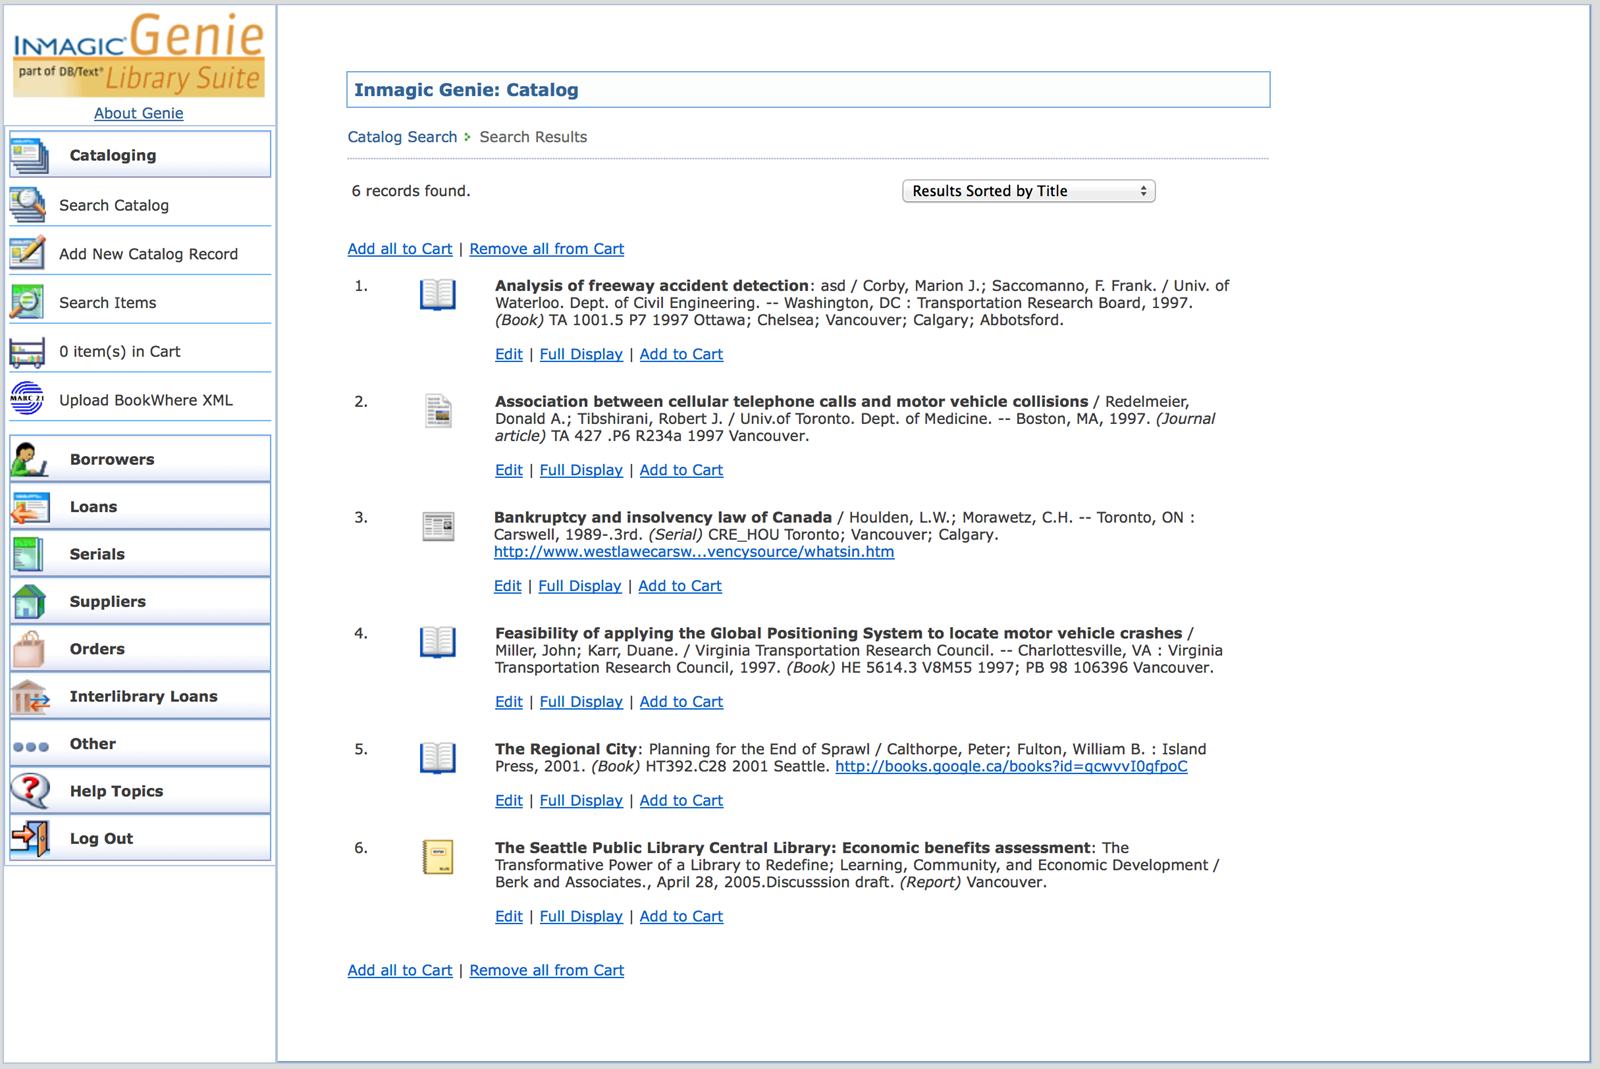
Task: Click the Cataloging section icon
Action: pyautogui.click(x=29, y=155)
